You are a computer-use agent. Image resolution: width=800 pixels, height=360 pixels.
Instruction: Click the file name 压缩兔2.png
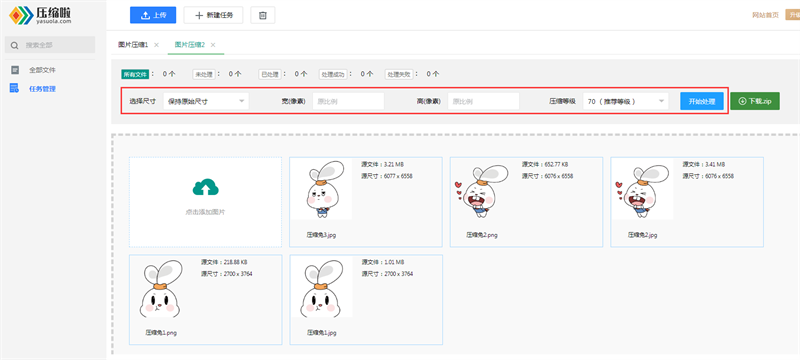click(482, 235)
